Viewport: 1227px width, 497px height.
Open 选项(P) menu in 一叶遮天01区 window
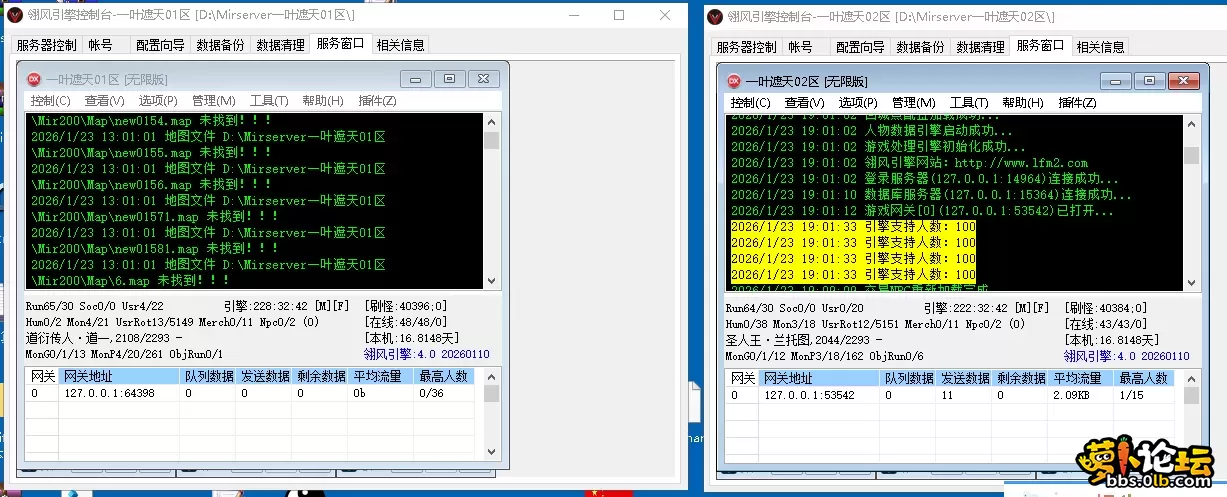coord(158,101)
